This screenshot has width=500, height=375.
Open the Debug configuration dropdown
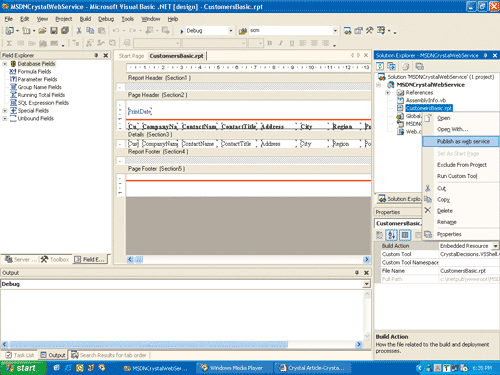231,31
